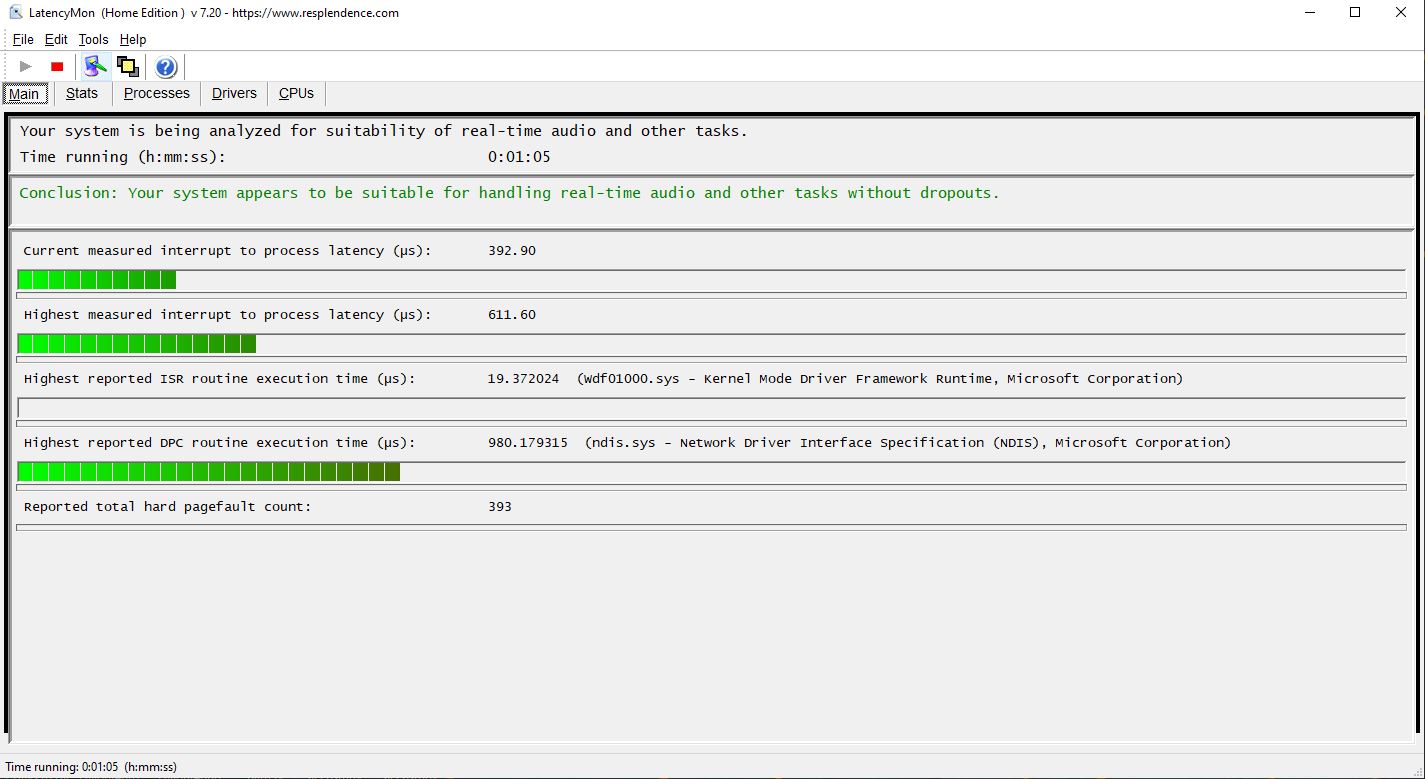The width and height of the screenshot is (1425, 779).
Task: Click the LatencyMon app icon in the title bar
Action: pyautogui.click(x=15, y=13)
